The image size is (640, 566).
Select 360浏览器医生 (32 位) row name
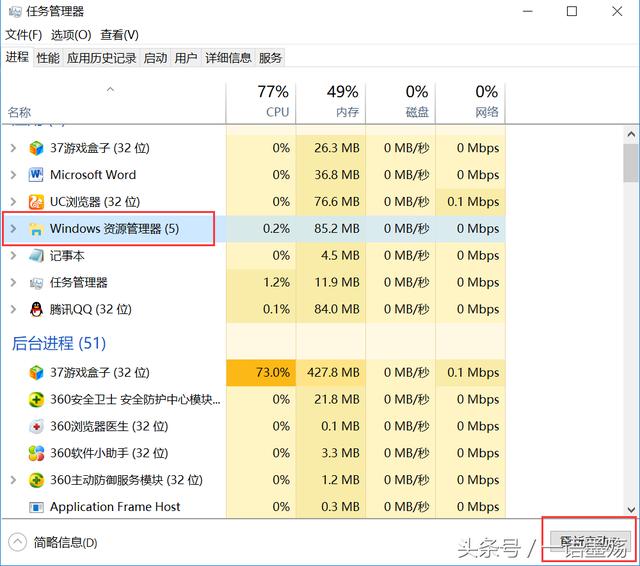coord(109,426)
